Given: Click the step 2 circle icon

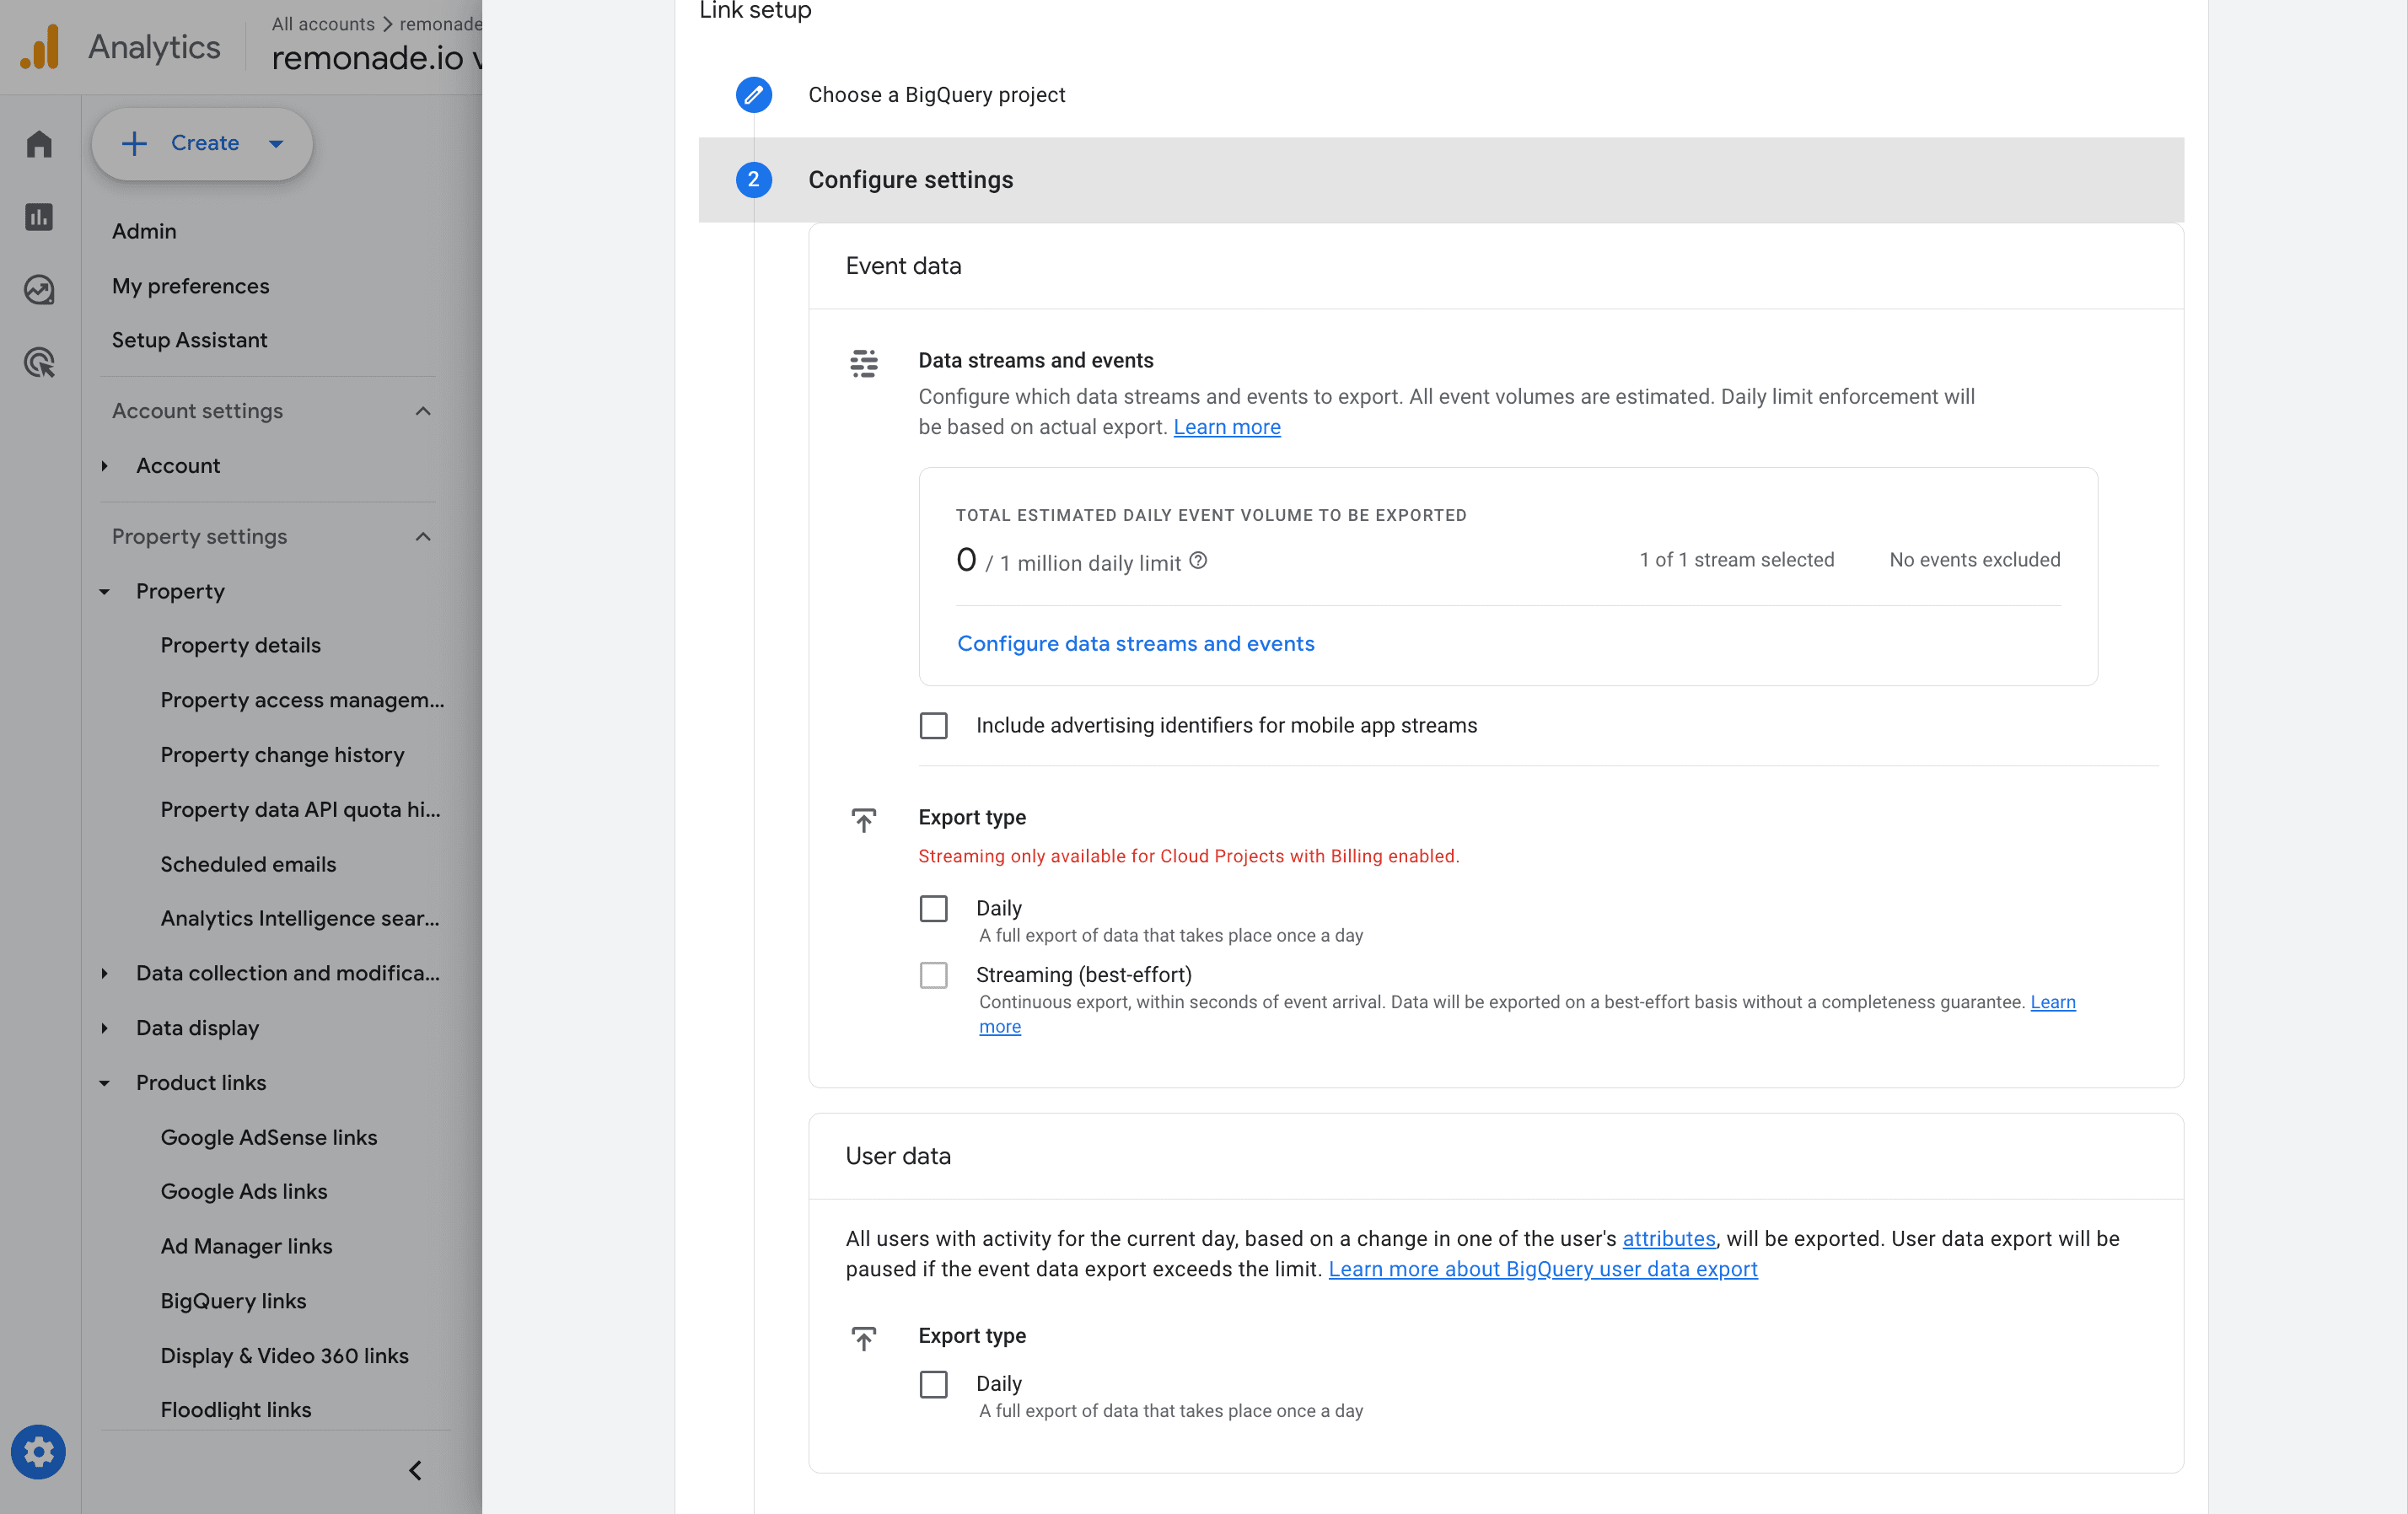Looking at the screenshot, I should click(753, 180).
